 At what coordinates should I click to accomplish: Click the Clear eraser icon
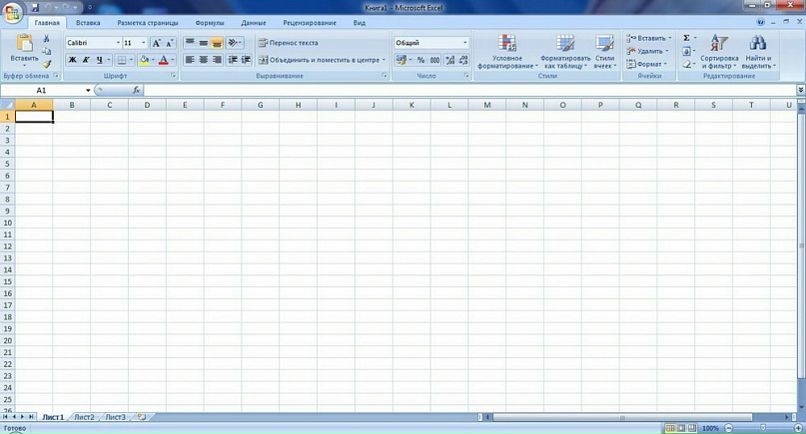pyautogui.click(x=687, y=64)
